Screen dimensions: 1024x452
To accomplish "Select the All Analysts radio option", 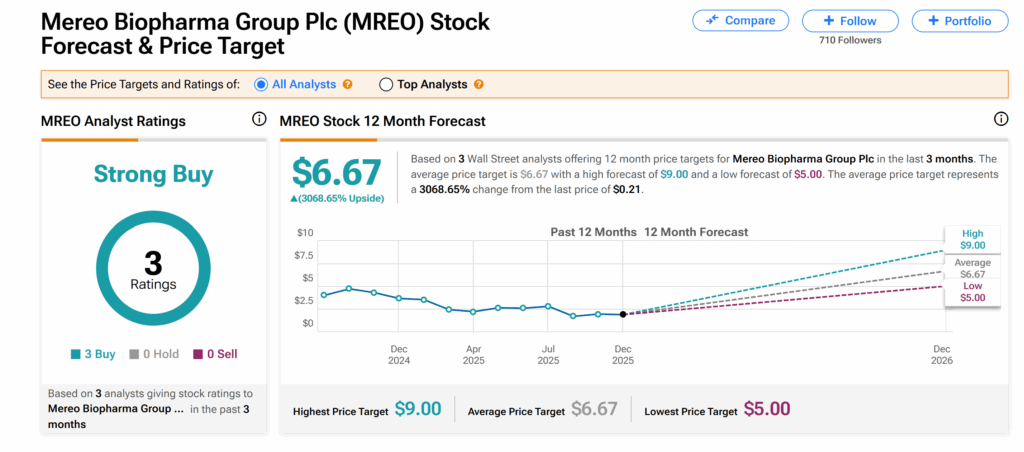I will (262, 85).
